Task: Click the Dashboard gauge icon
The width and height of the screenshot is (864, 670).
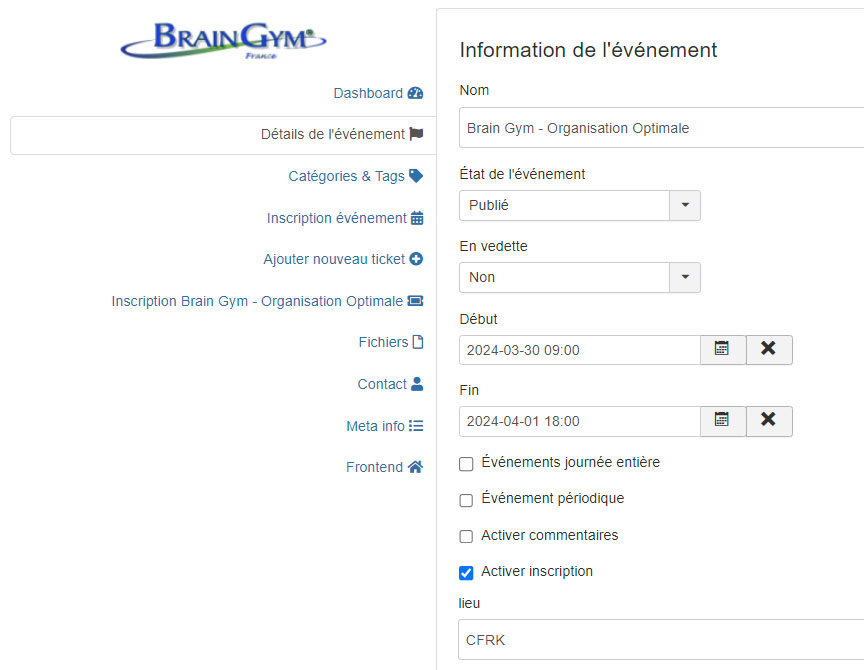Action: tap(415, 93)
